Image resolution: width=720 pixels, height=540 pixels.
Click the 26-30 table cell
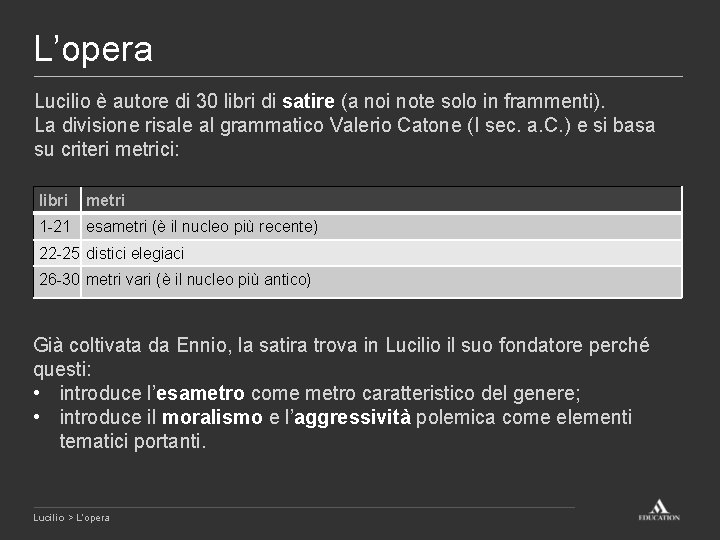tap(57, 282)
